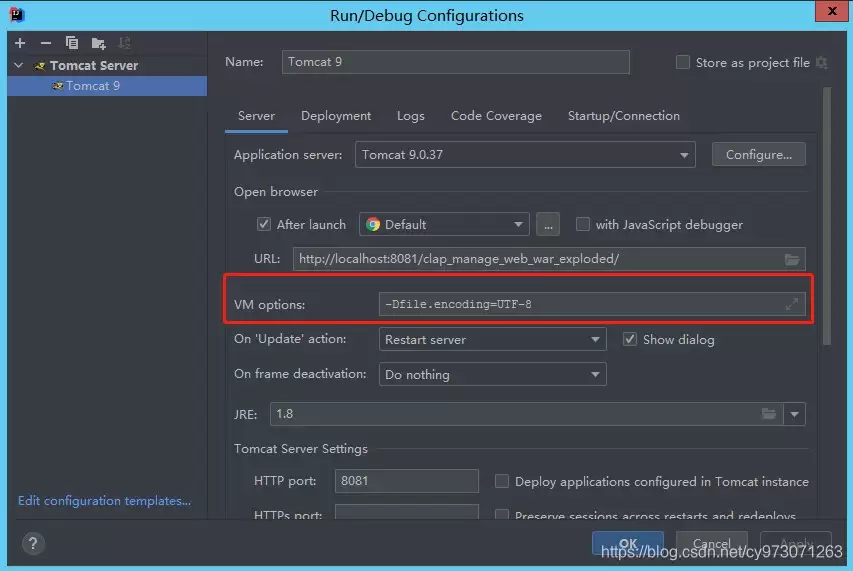Open the Application server dropdown

[525, 155]
